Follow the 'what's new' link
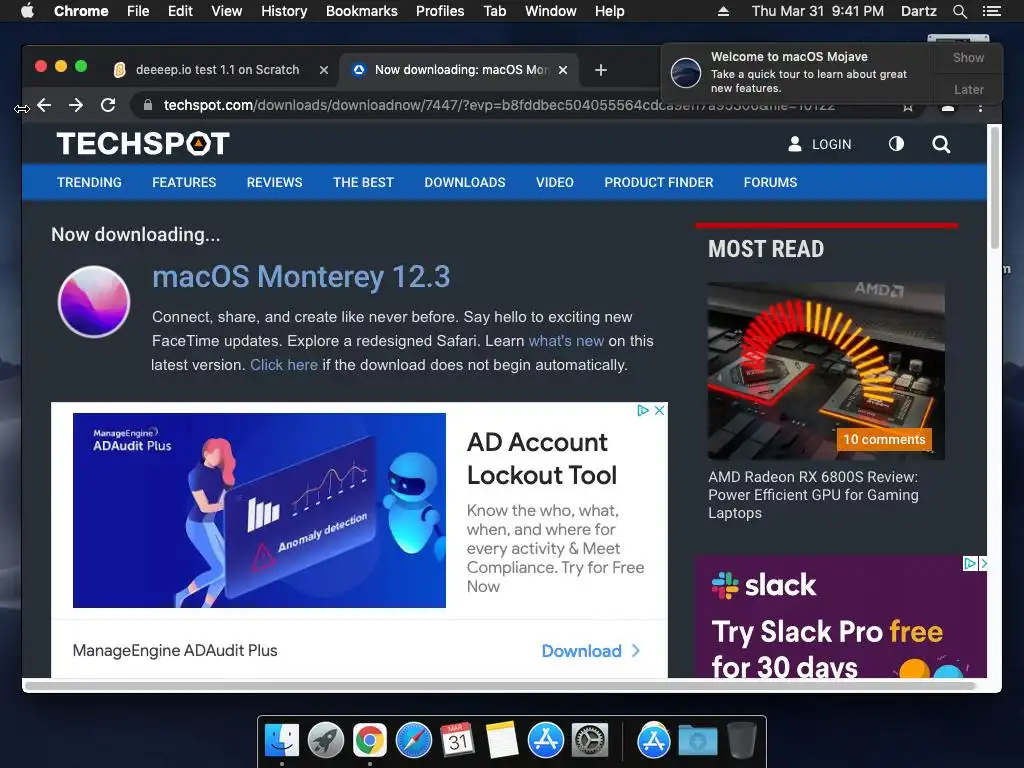The height and width of the screenshot is (768, 1024). click(x=566, y=341)
